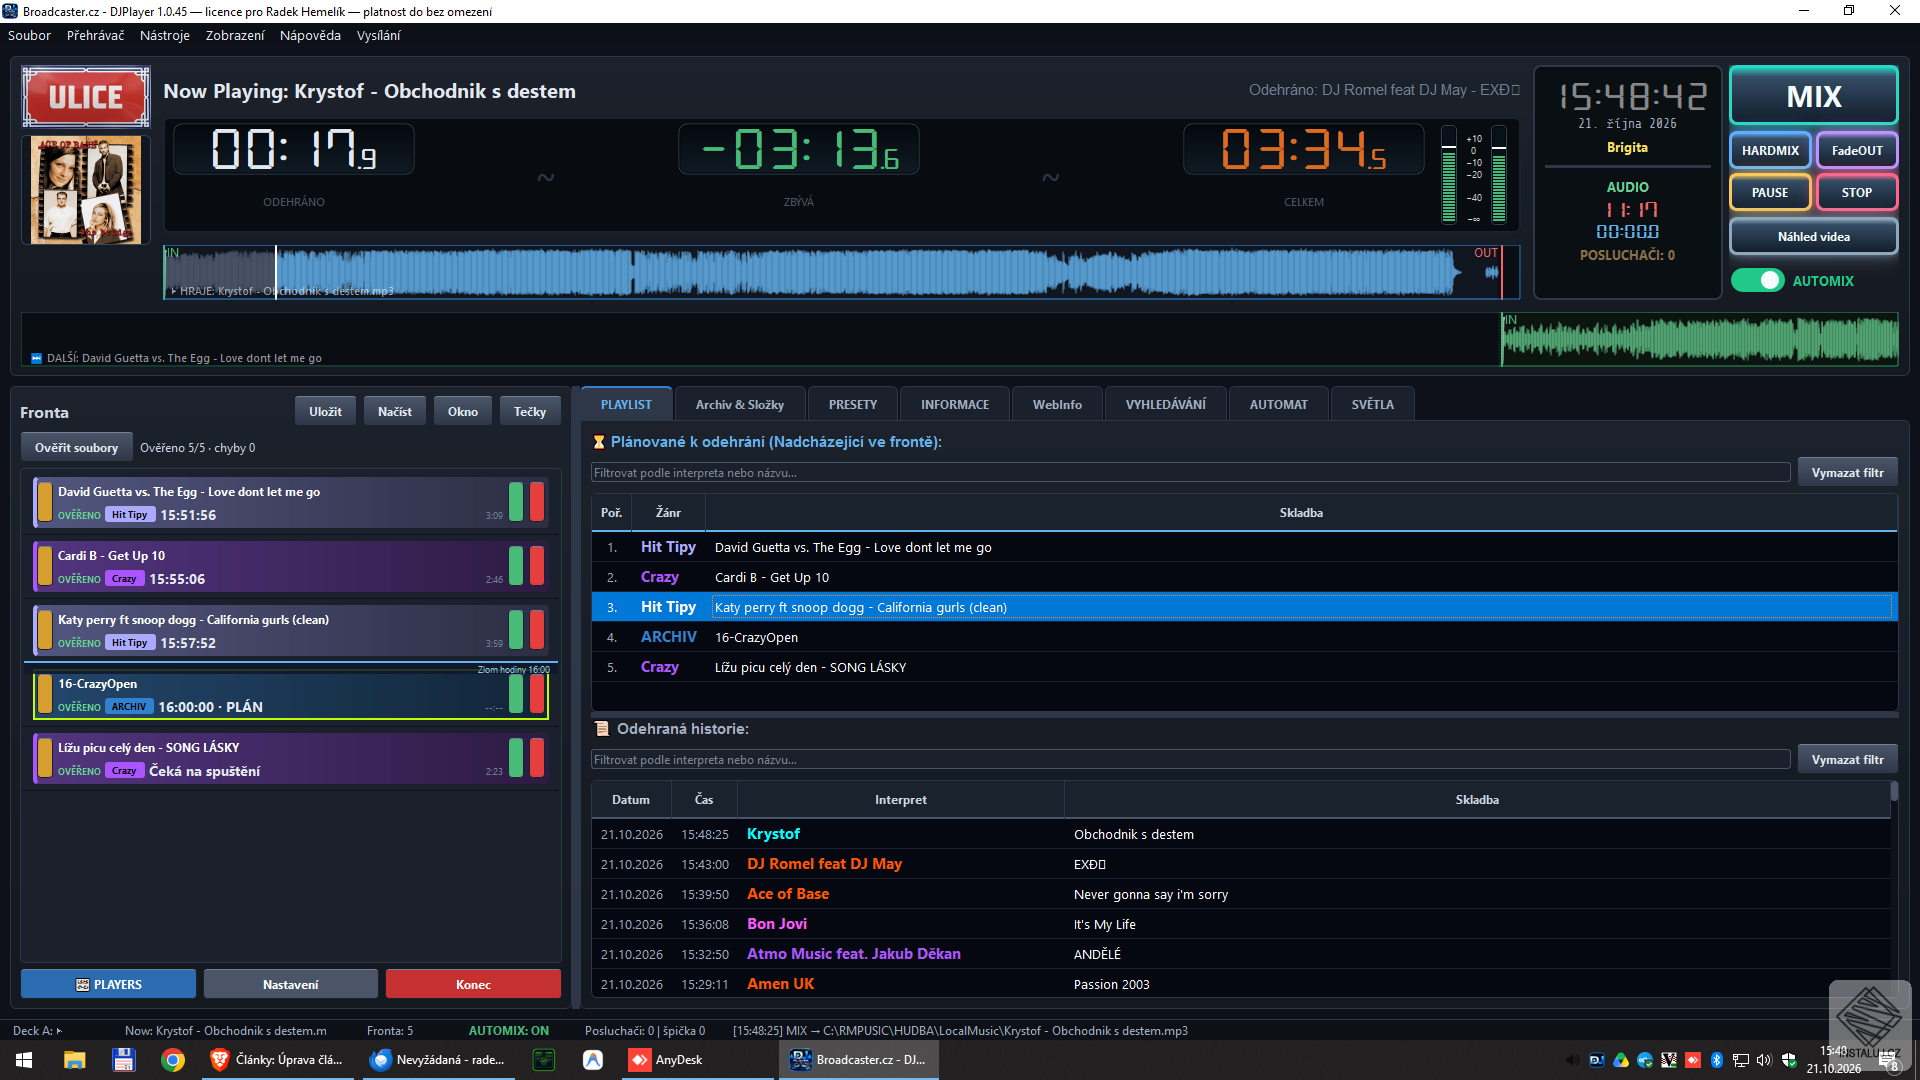Open Google Chrome from the taskbar
The width and height of the screenshot is (1920, 1080).
point(173,1060)
